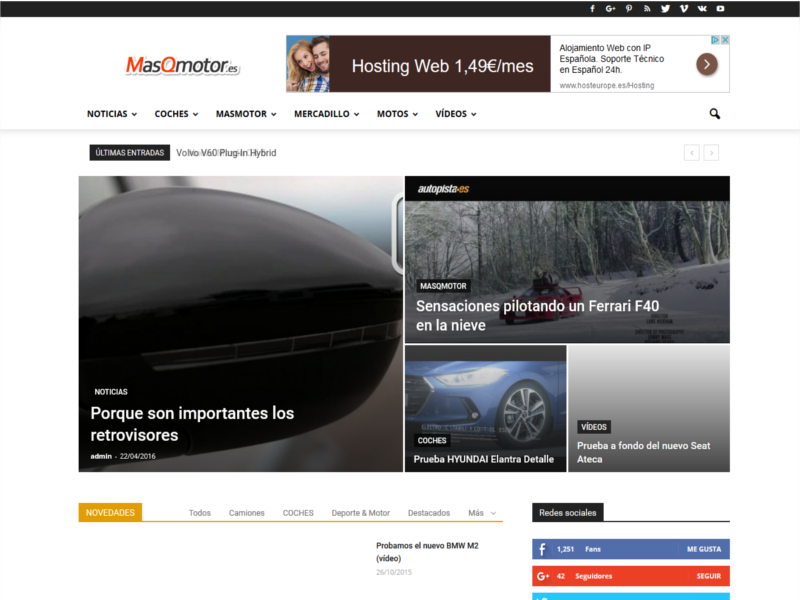Open the Twitter icon in top bar
800x600 pixels.
point(665,9)
